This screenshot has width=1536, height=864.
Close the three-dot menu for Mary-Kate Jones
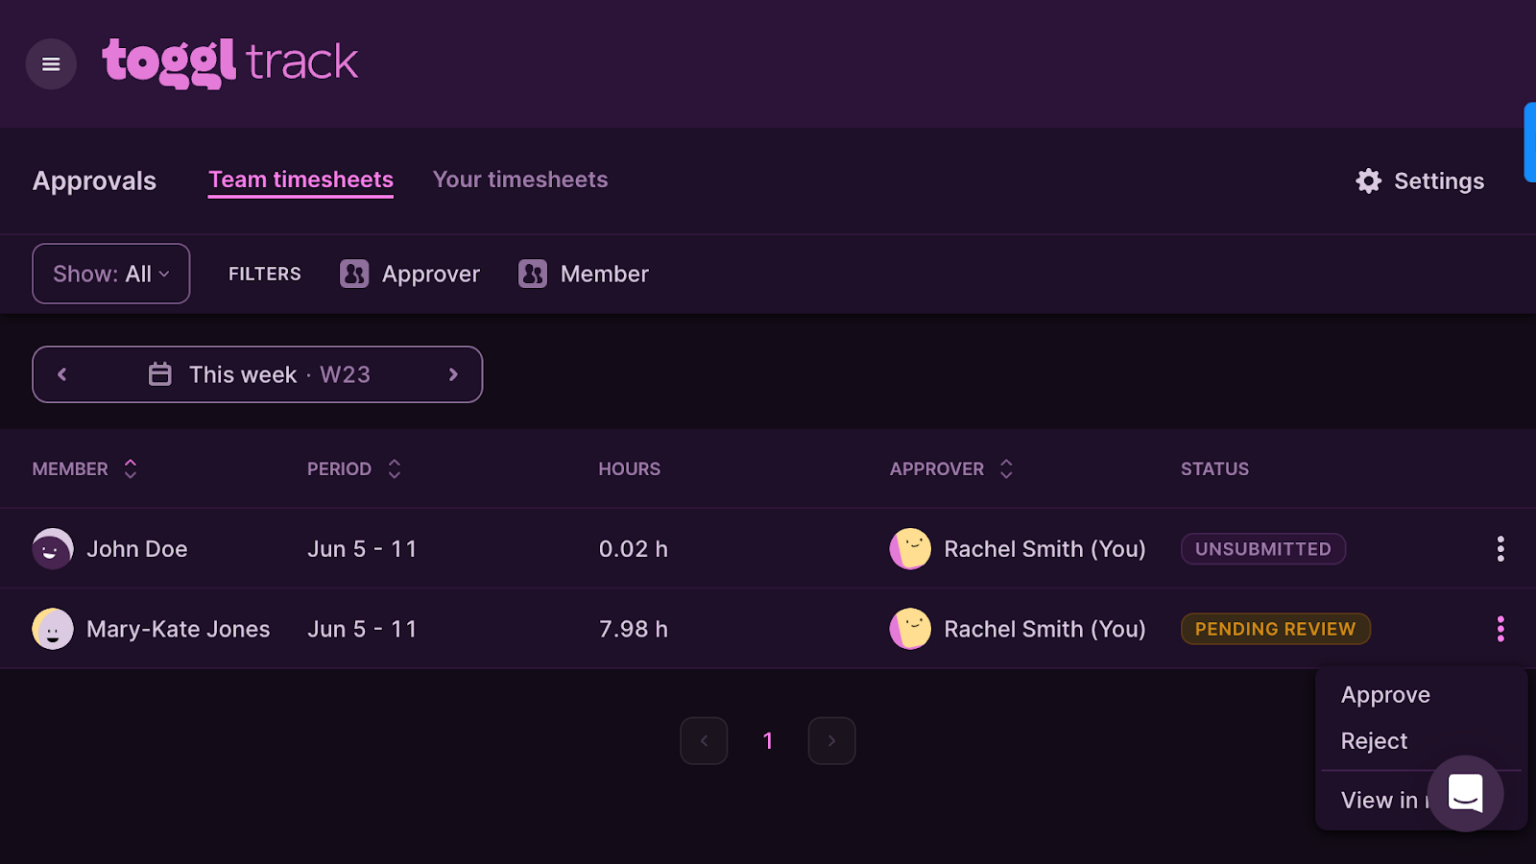coord(1500,629)
